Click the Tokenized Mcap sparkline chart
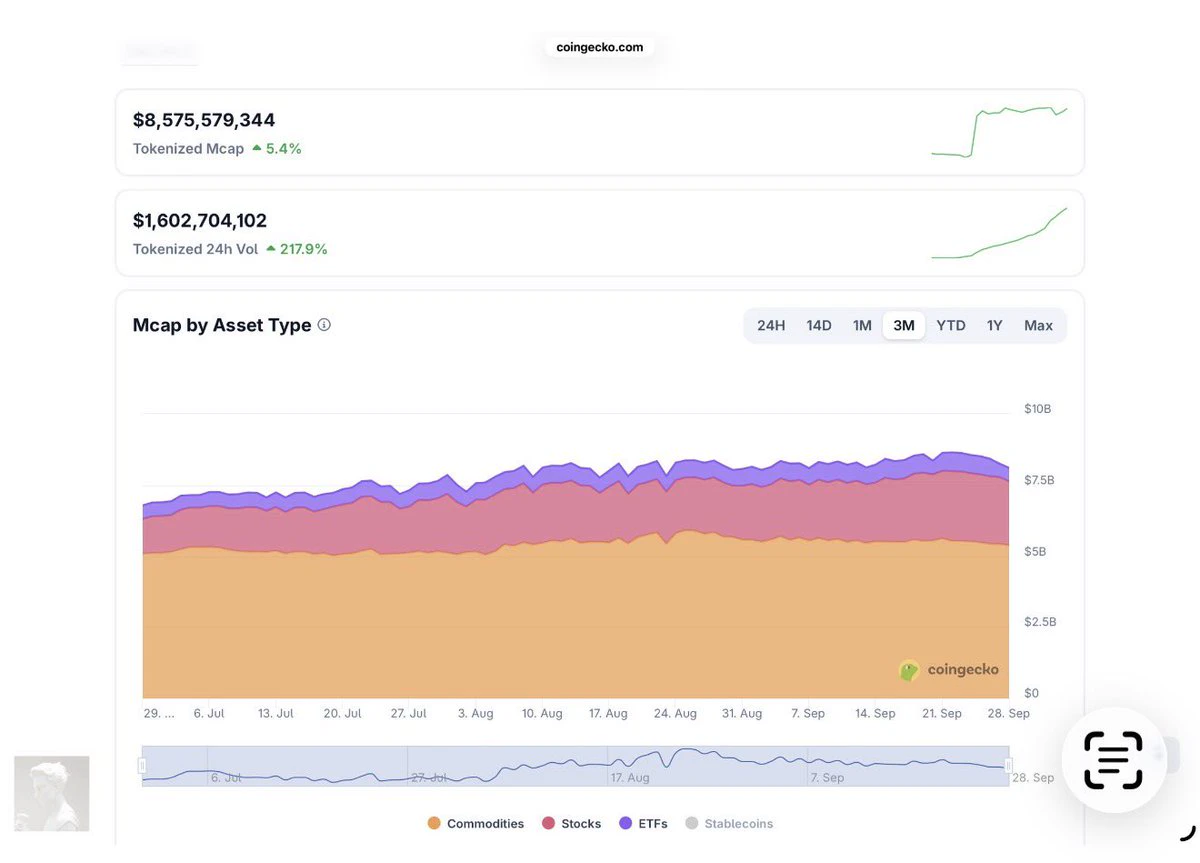Image resolution: width=1200 pixels, height=863 pixels. point(999,132)
